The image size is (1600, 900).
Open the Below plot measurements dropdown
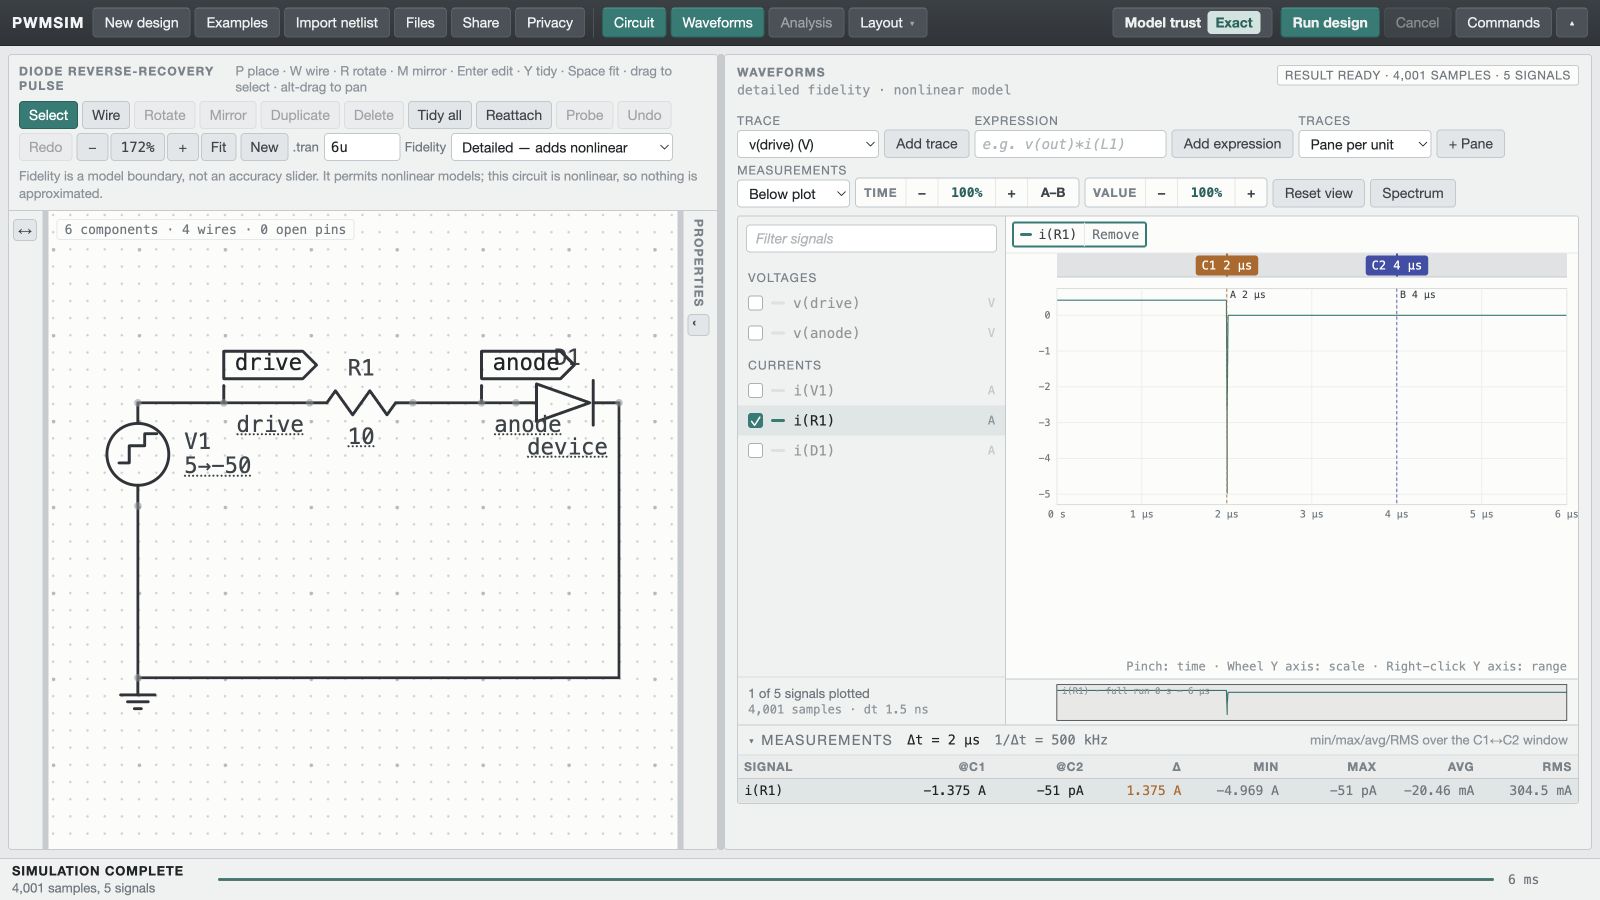point(794,193)
